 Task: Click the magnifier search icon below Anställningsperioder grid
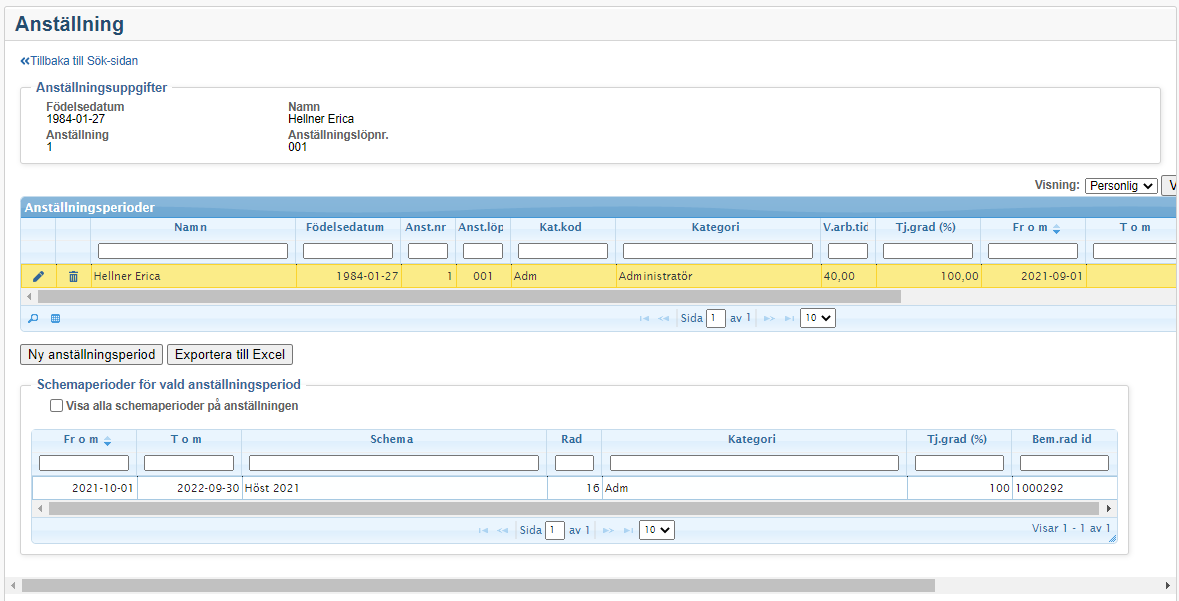pos(33,319)
